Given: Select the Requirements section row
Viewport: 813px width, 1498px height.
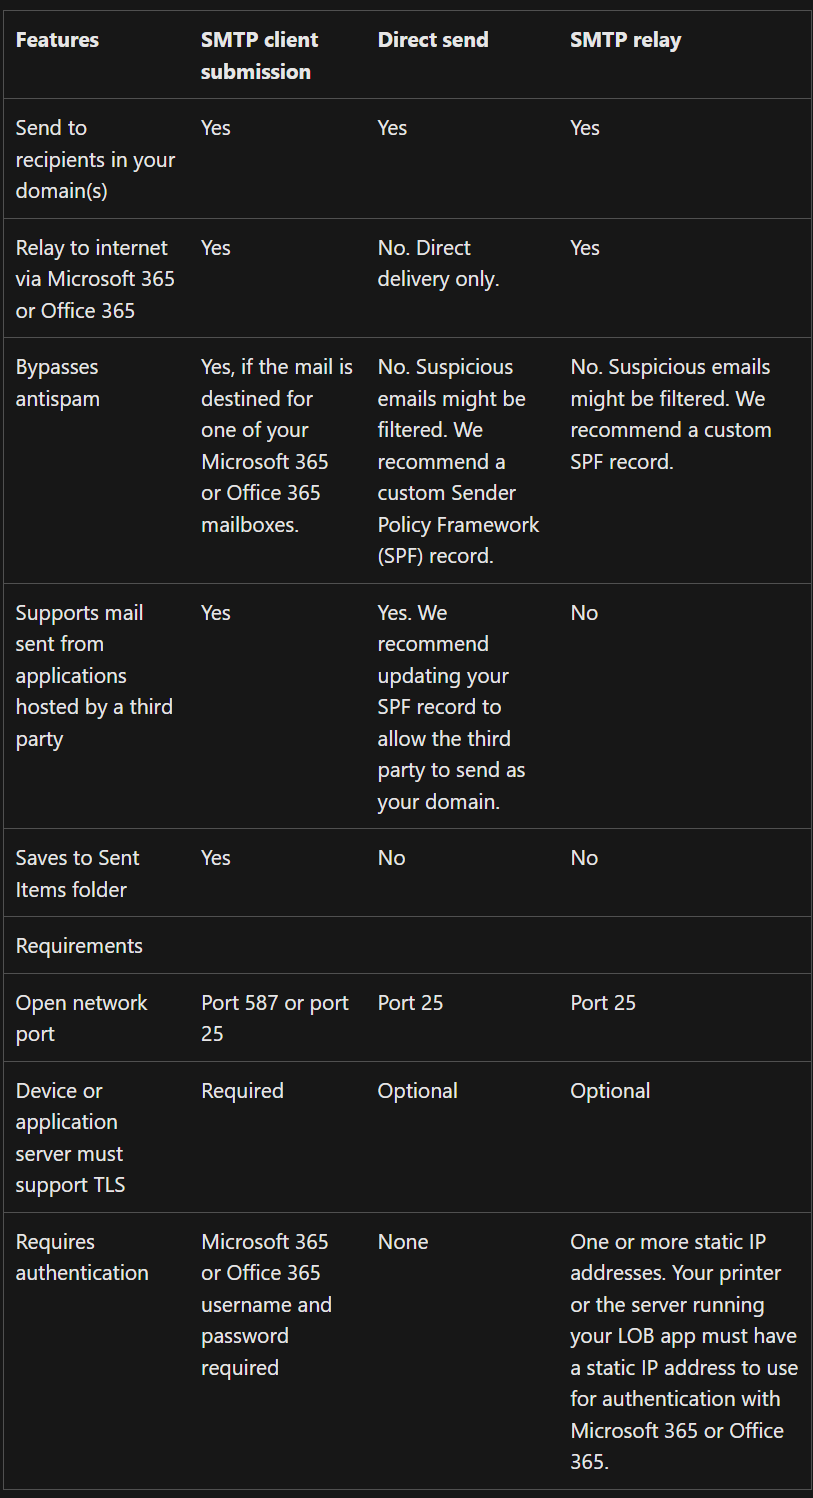Looking at the screenshot, I should (406, 945).
